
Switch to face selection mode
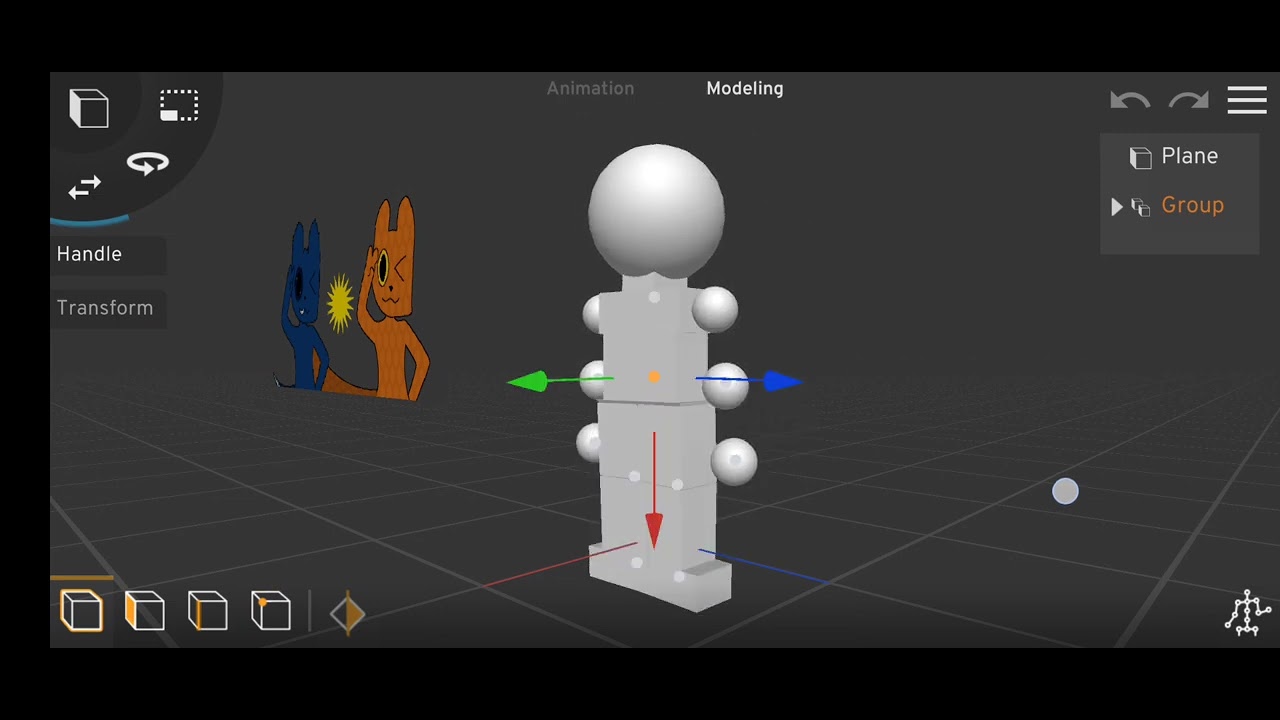[145, 611]
